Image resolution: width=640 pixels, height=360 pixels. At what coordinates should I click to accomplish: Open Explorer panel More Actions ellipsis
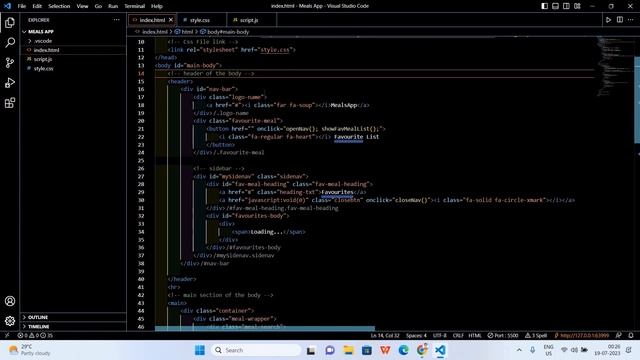coord(117,20)
